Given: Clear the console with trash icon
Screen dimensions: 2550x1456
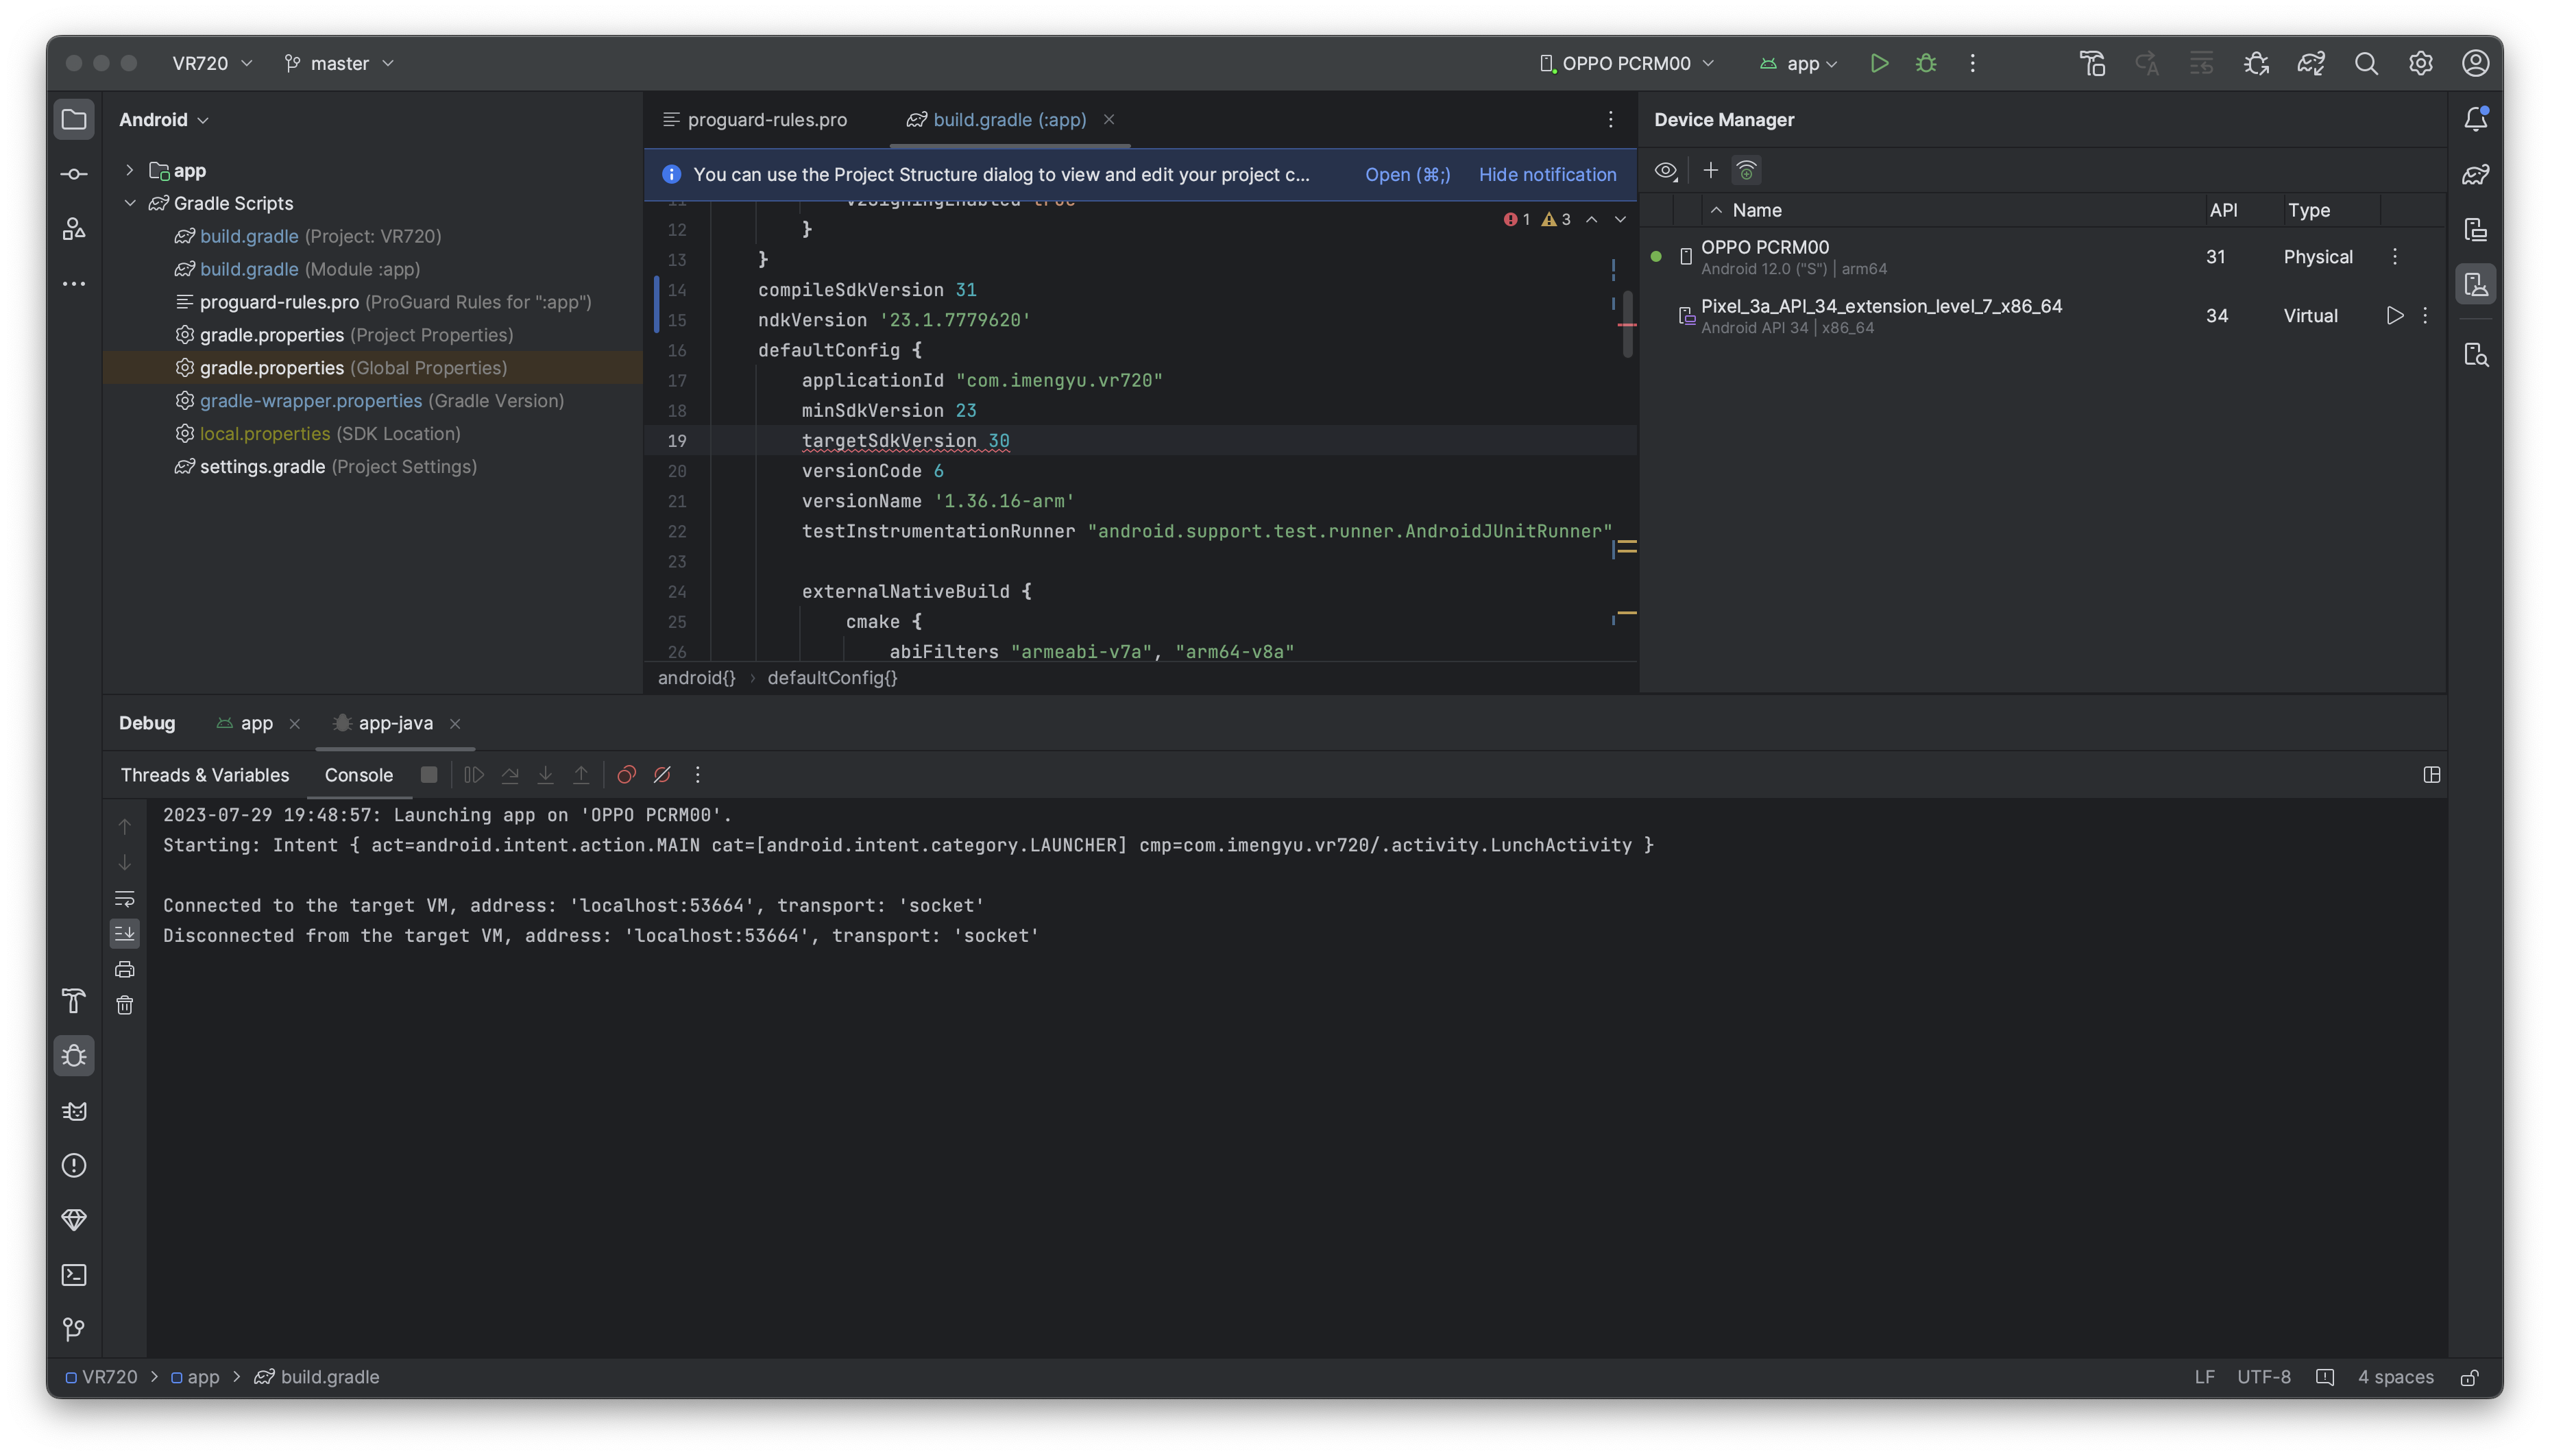Looking at the screenshot, I should coord(125,1005).
